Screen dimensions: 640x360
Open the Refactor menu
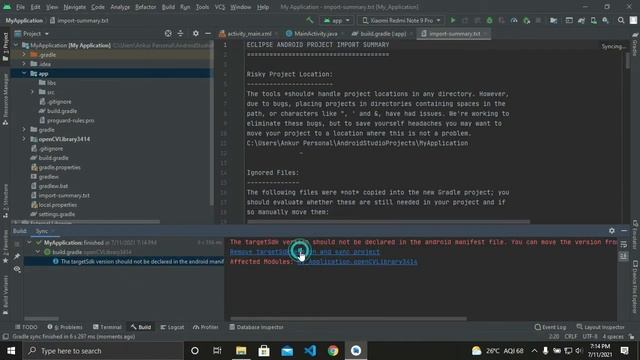click(x=145, y=7)
